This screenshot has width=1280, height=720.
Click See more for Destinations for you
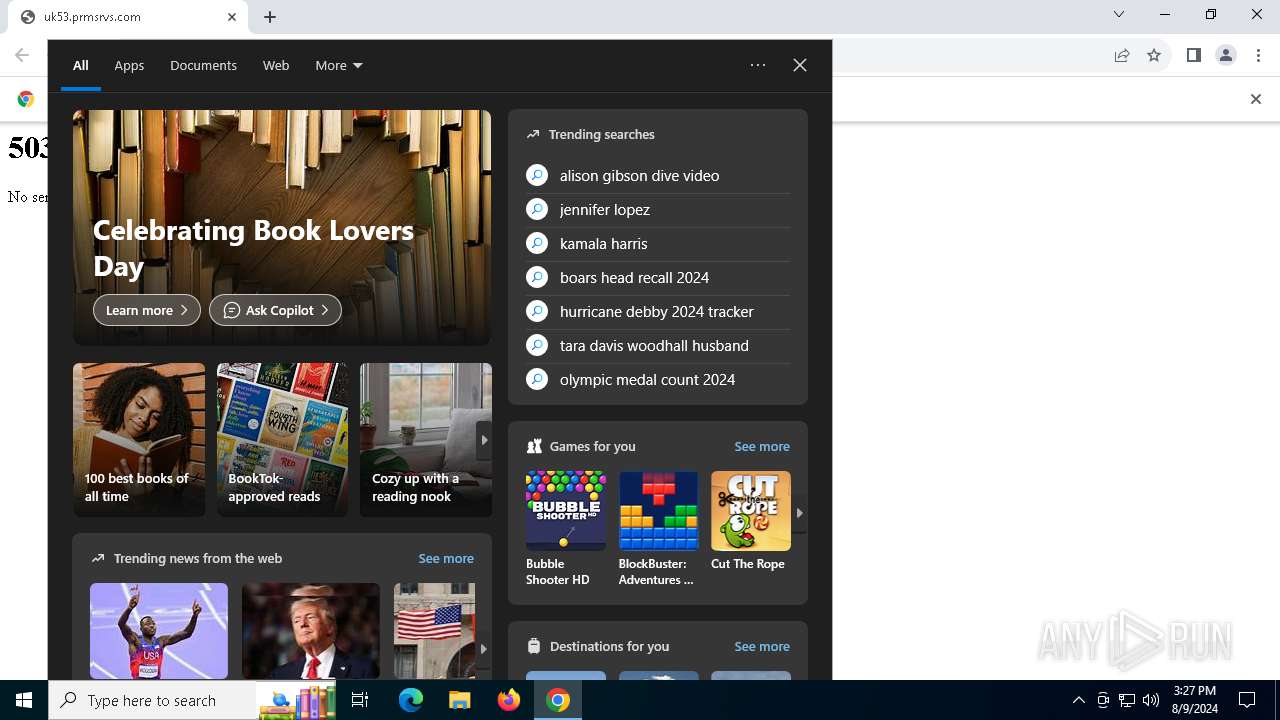(762, 646)
